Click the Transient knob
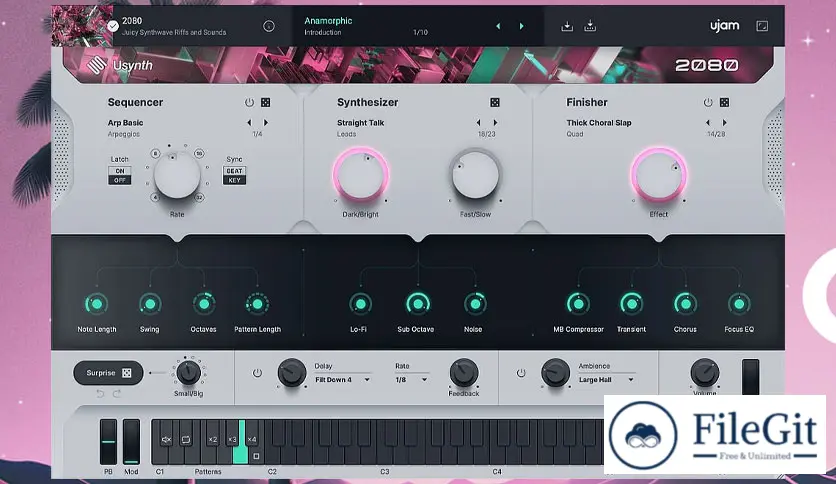Viewport: 836px width, 484px height. (x=632, y=304)
